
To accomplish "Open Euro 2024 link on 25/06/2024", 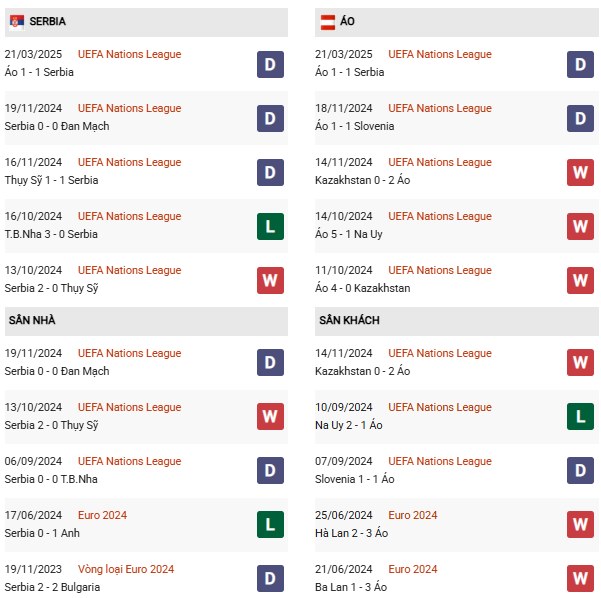I will (412, 515).
